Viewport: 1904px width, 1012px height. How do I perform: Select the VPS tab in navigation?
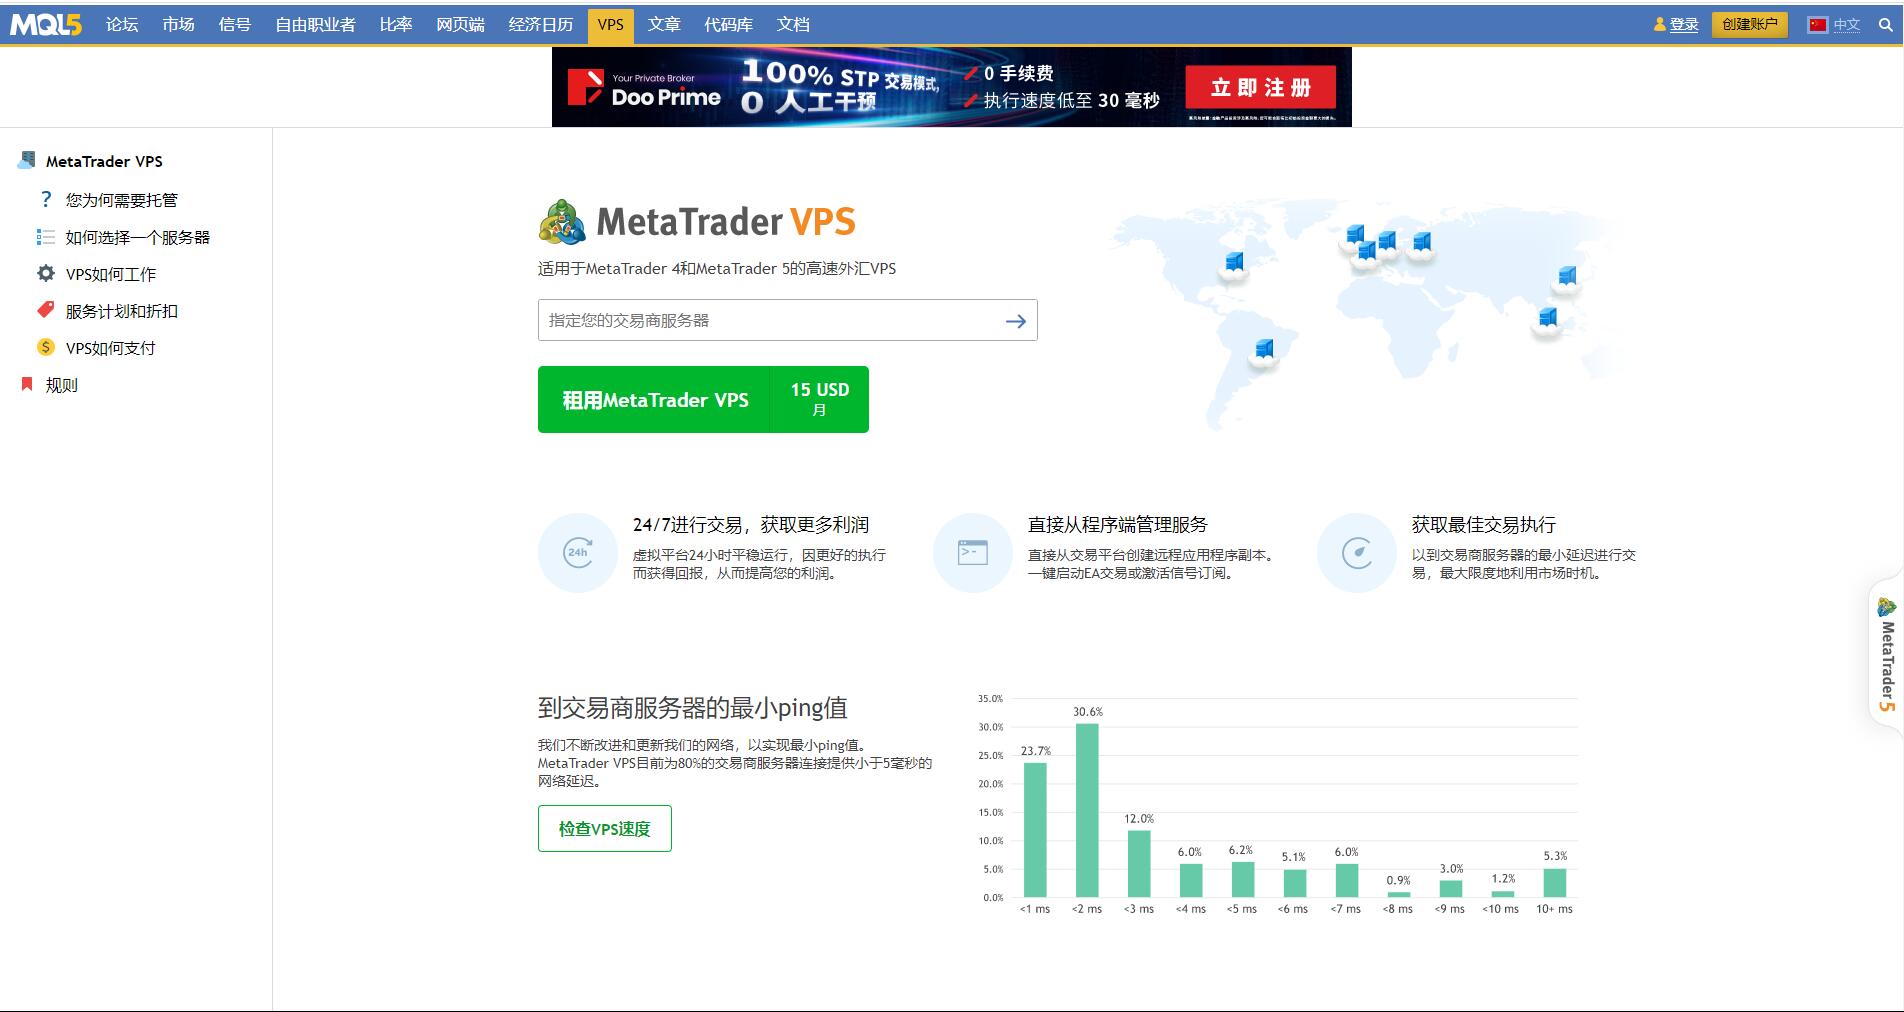(x=611, y=25)
